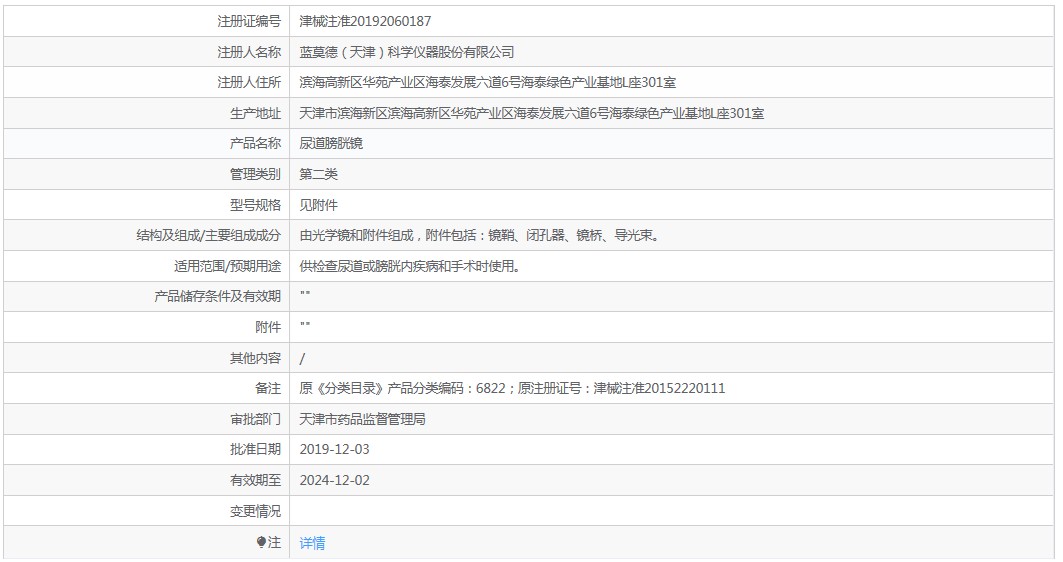The image size is (1063, 562).
Task: Select registrant name 蓝莫德（天津）科学仪器股份有限公司
Action: pyautogui.click(x=407, y=52)
